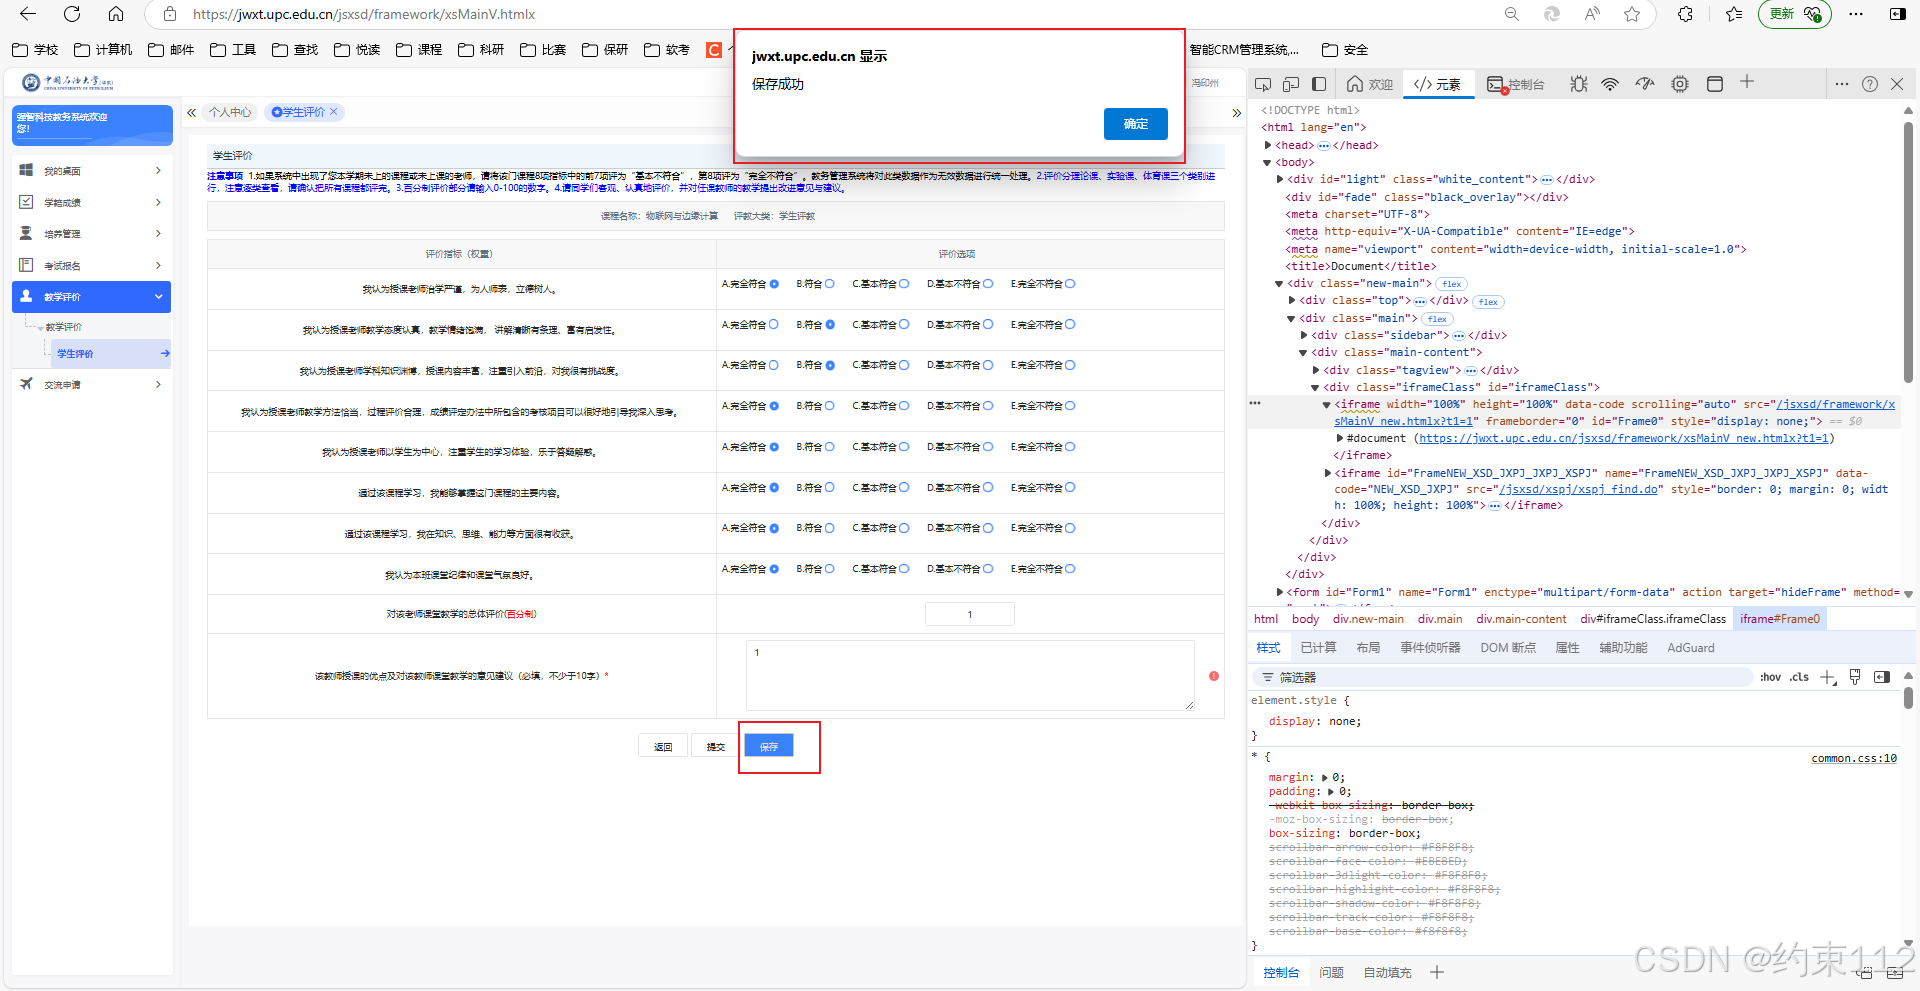Open common.css:10 source link

1854,758
